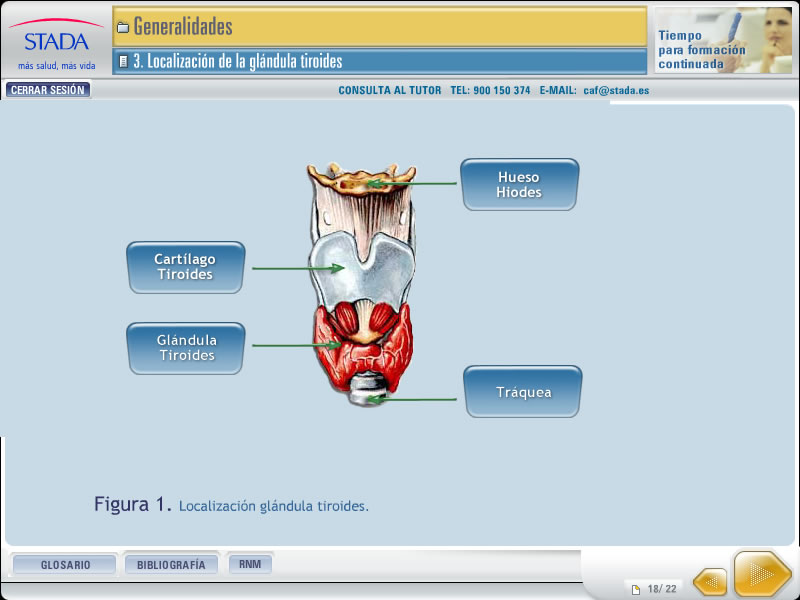Screen dimensions: 800x600
Task: Click the CERRAR SESIÓN button
Action: tap(48, 90)
